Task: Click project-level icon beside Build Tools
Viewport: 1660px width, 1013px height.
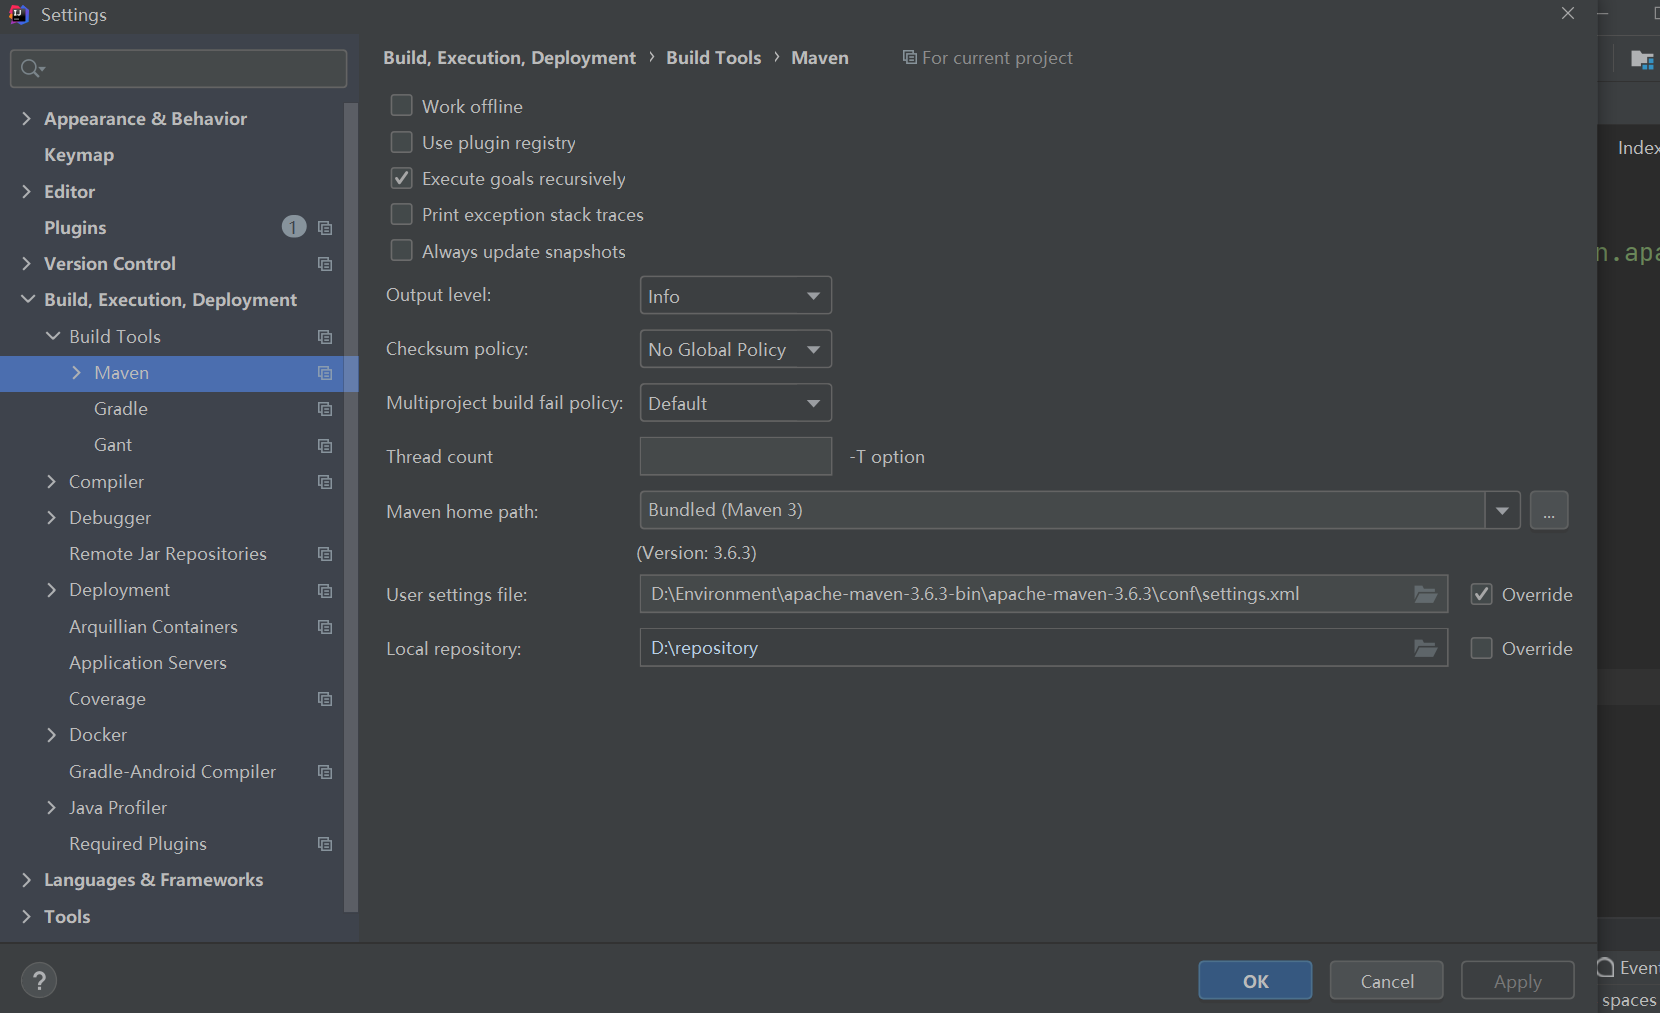Action: [325, 337]
